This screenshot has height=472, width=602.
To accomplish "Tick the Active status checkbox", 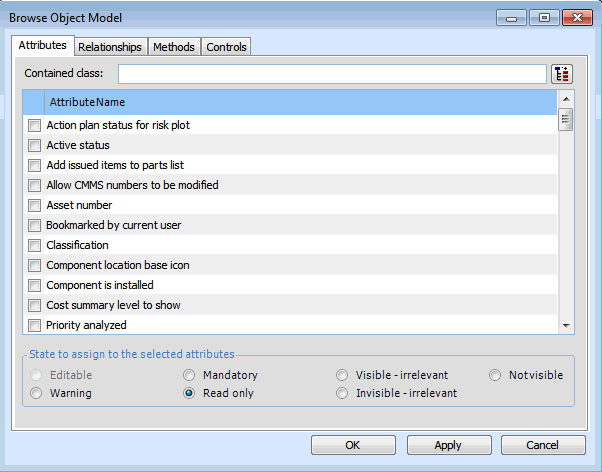I will pos(34,145).
